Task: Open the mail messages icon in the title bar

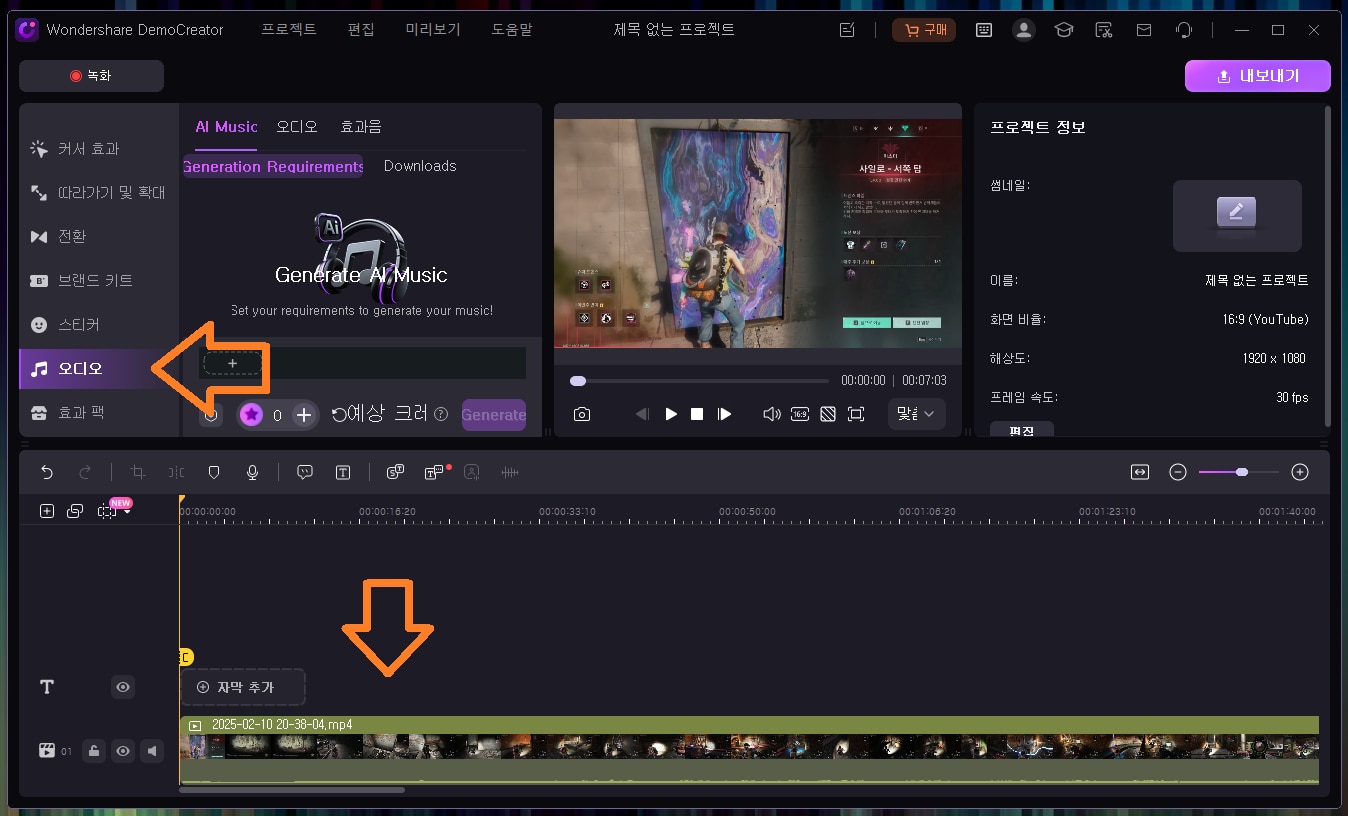Action: tap(1144, 30)
